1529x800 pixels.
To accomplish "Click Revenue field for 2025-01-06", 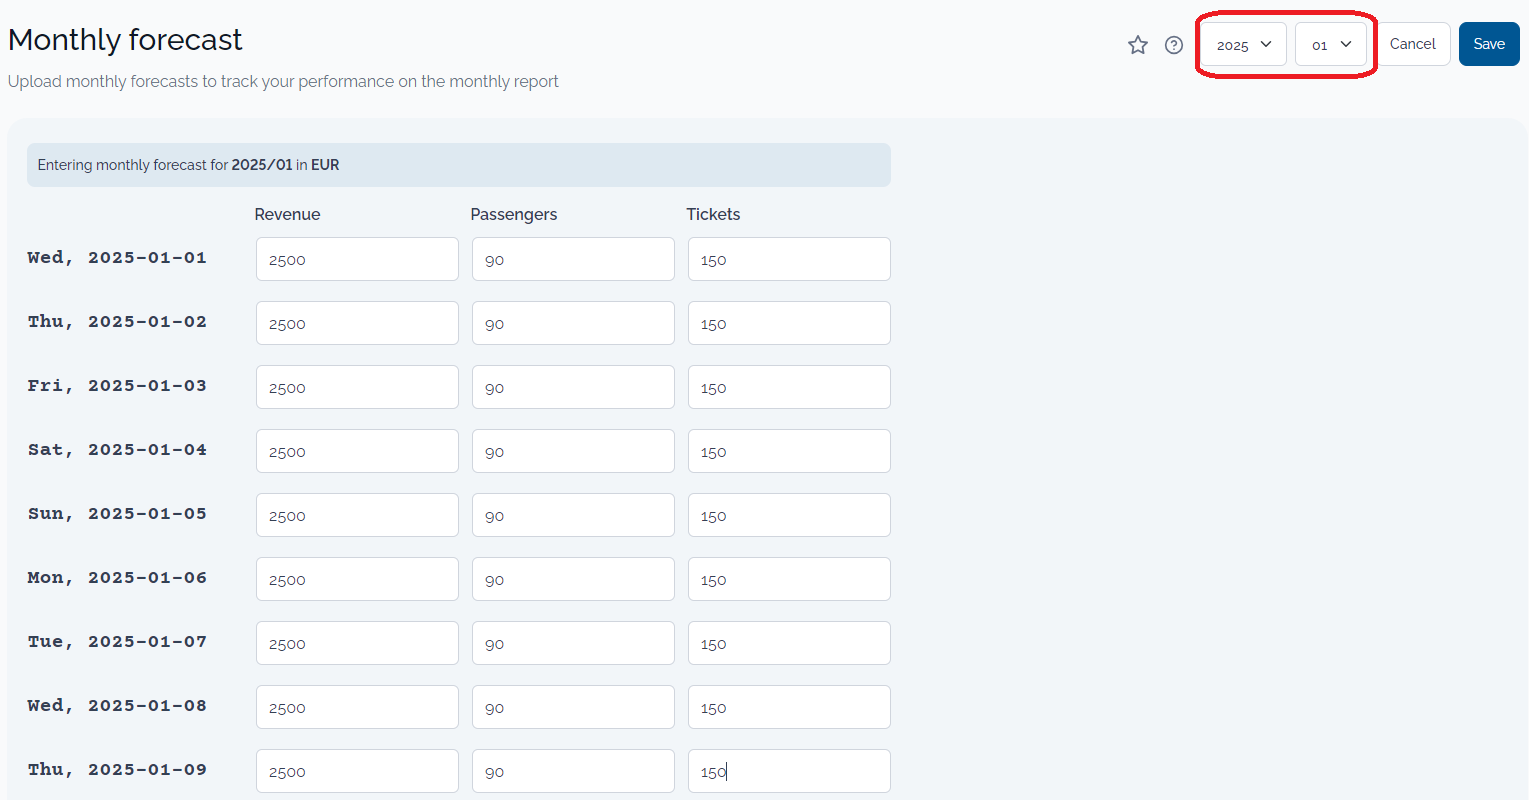I will tap(357, 579).
